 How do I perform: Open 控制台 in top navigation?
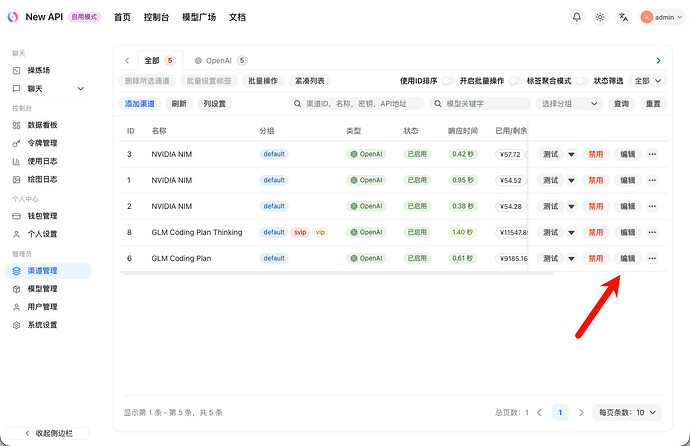[x=156, y=17]
